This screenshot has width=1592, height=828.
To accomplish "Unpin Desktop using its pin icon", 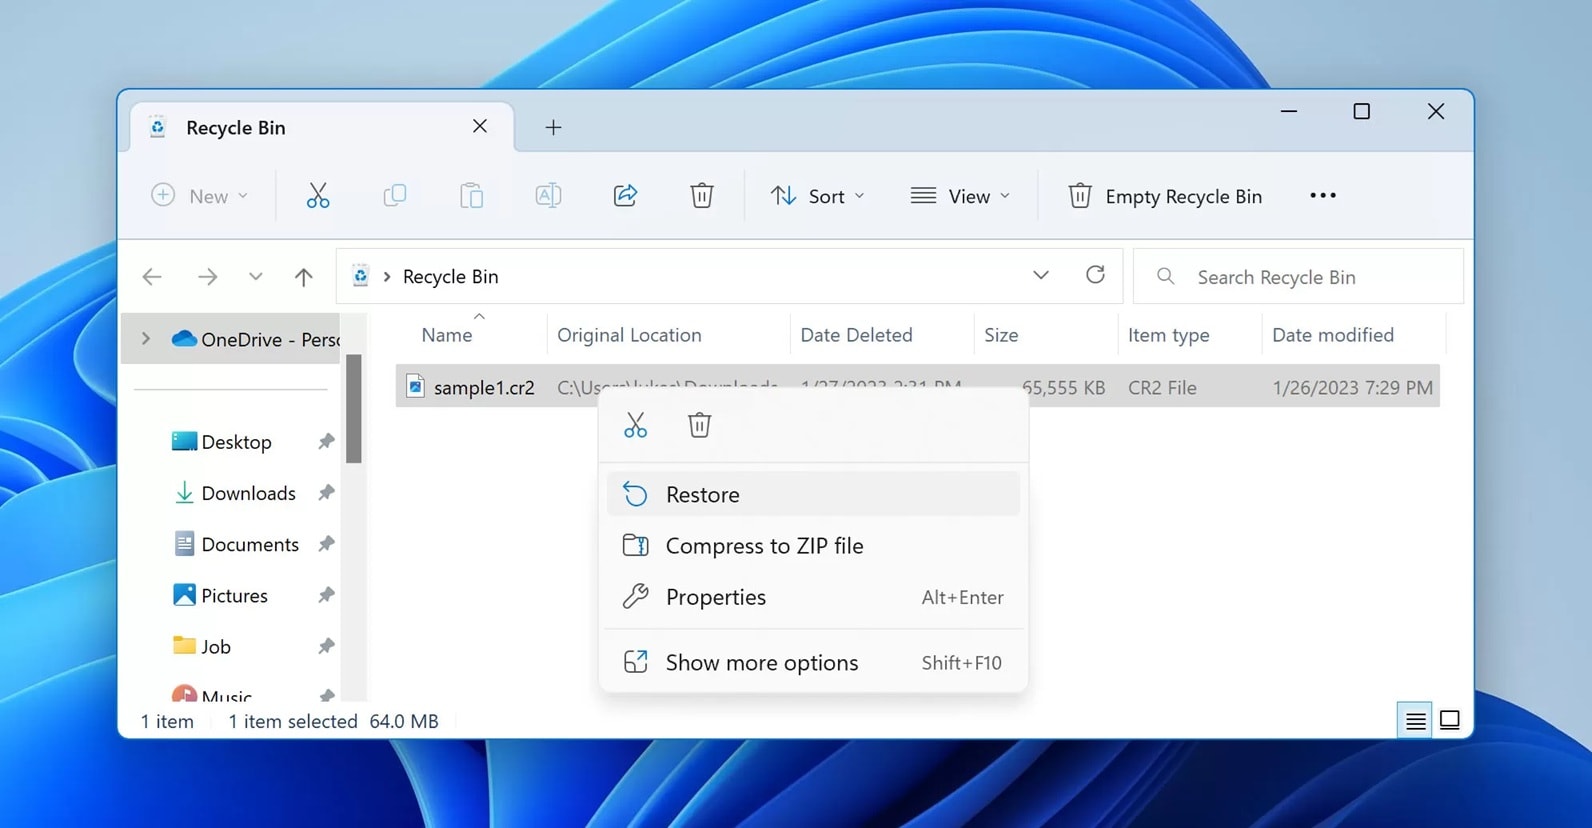I will [326, 442].
